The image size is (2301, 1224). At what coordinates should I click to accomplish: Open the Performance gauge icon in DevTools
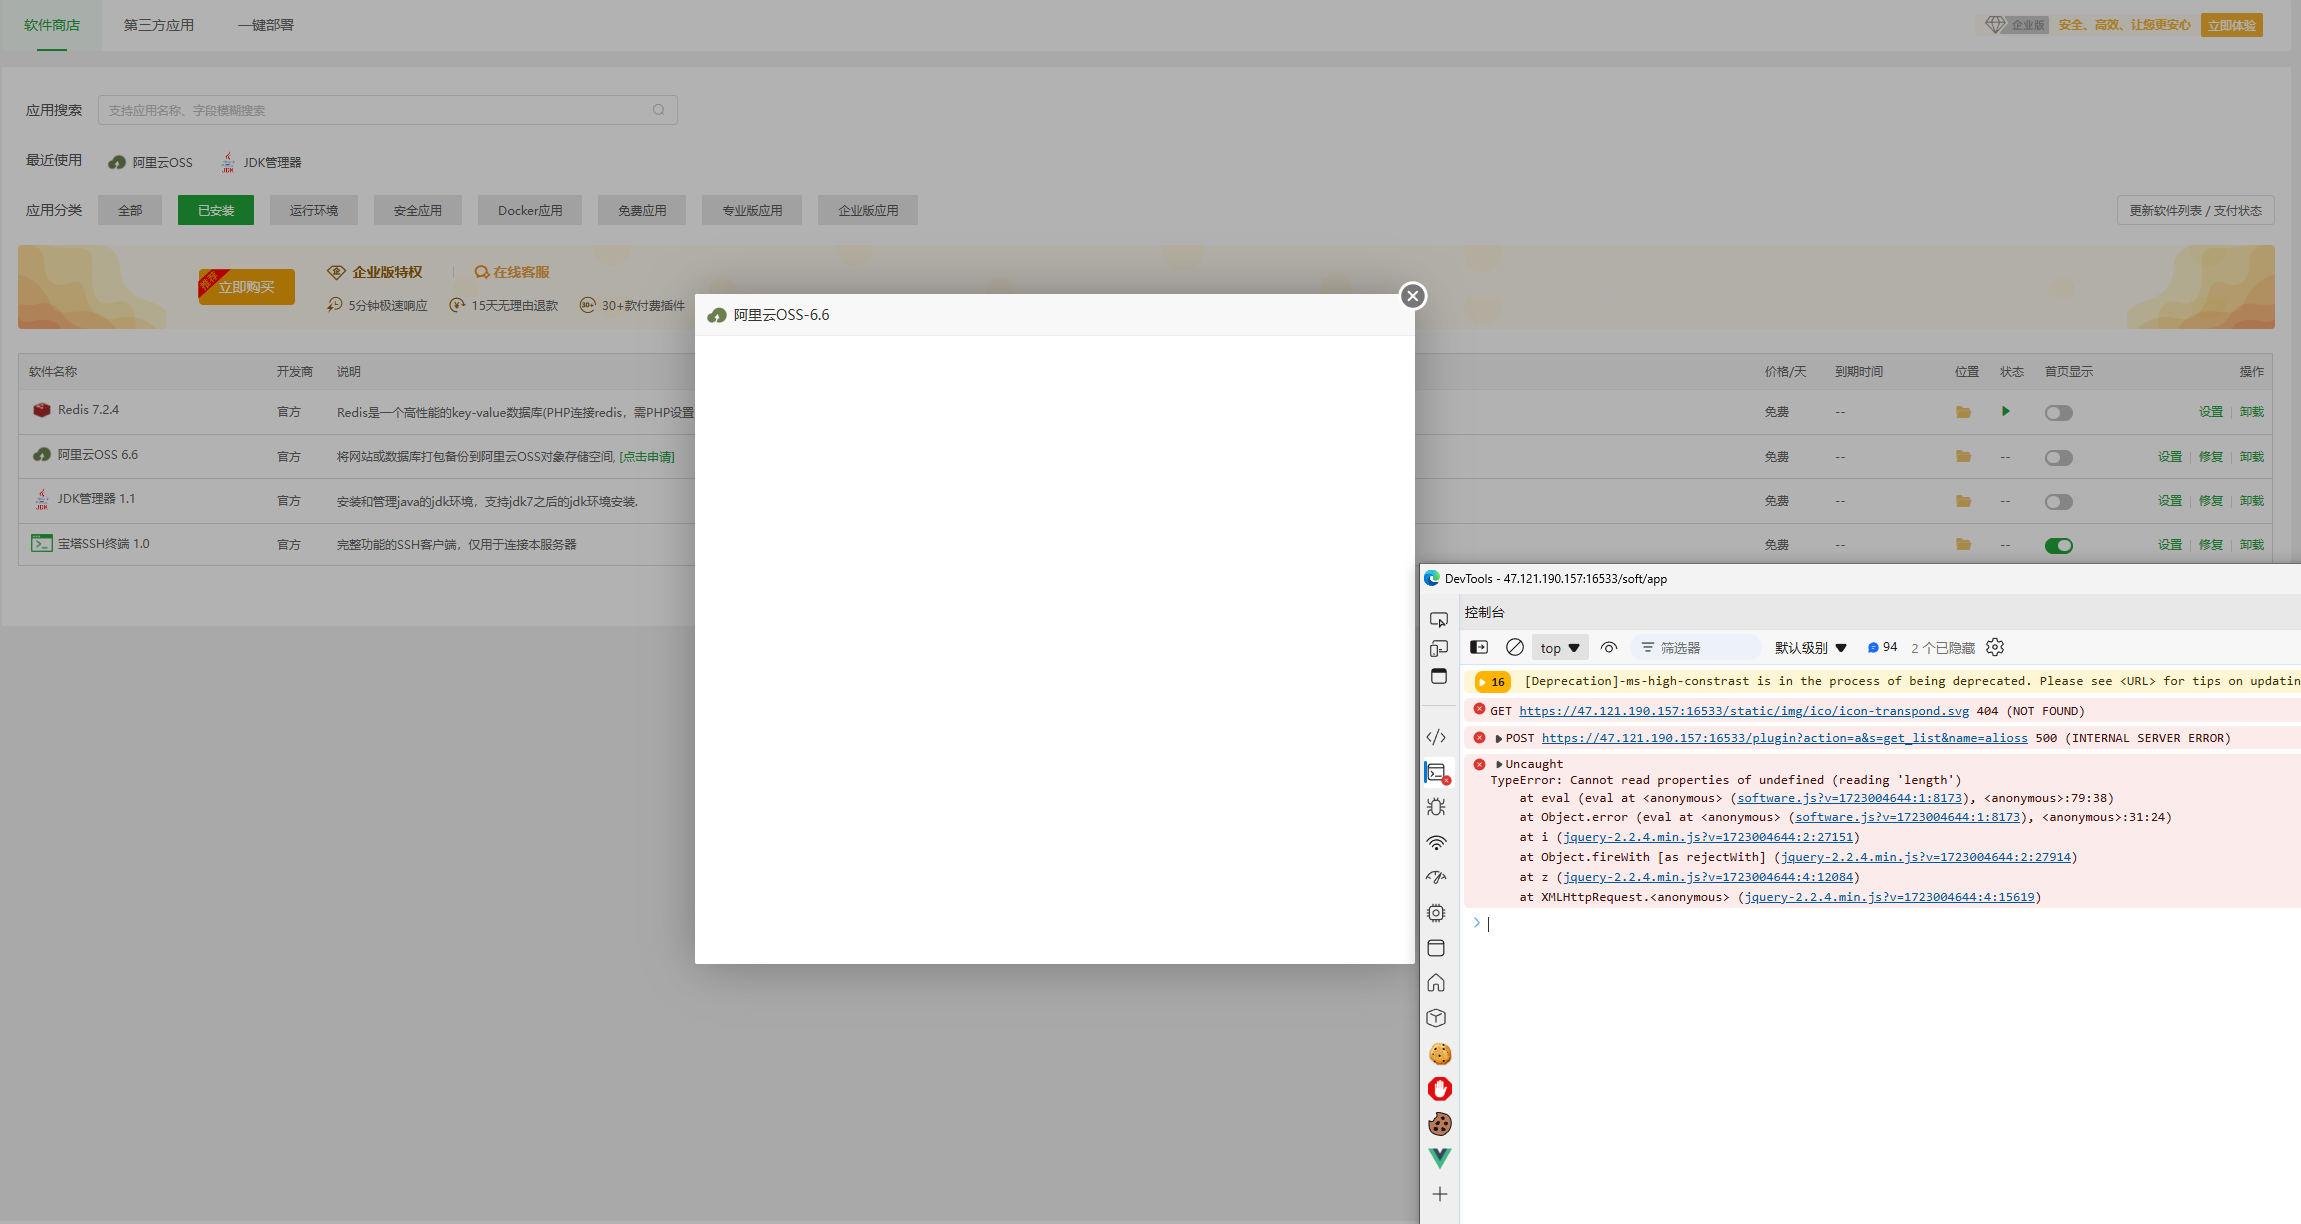[x=1436, y=877]
